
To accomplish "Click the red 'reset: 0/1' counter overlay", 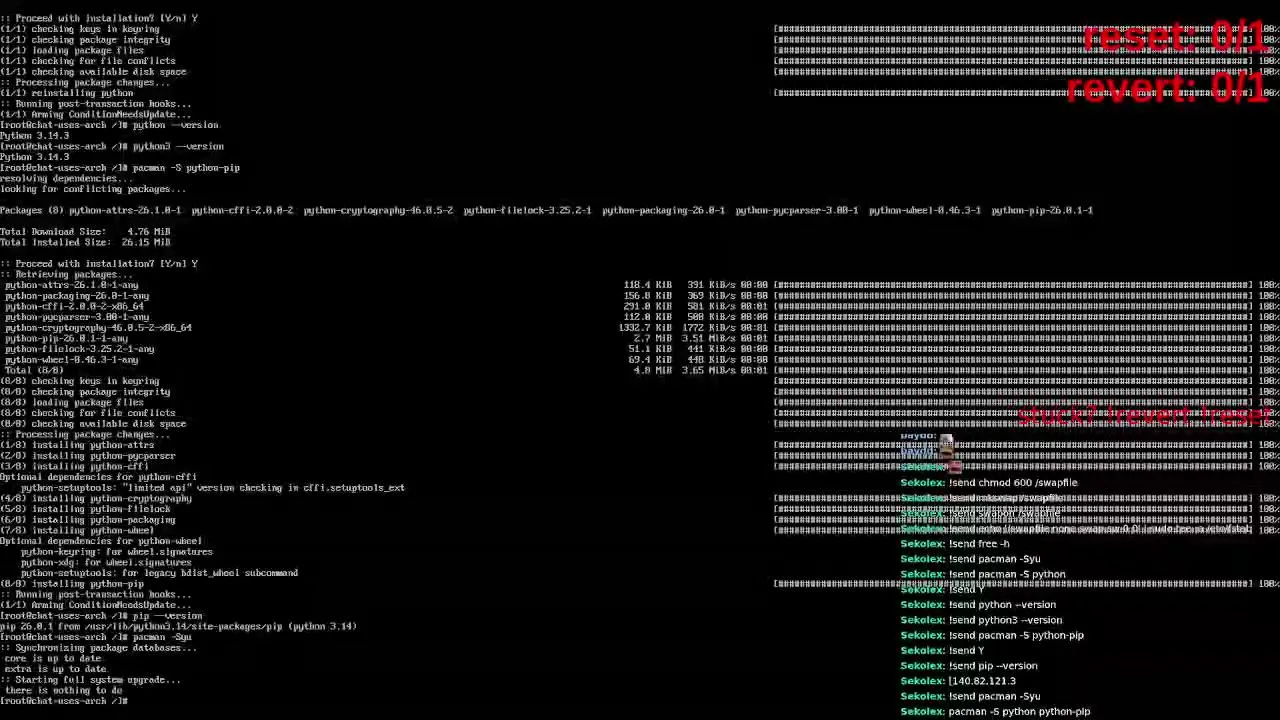I will pos(1174,38).
